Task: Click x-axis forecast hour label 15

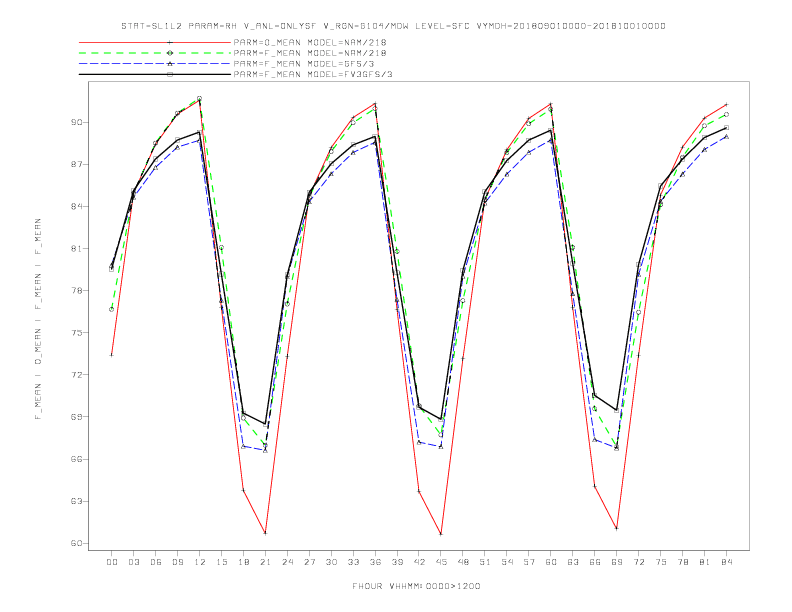Action: coord(221,562)
